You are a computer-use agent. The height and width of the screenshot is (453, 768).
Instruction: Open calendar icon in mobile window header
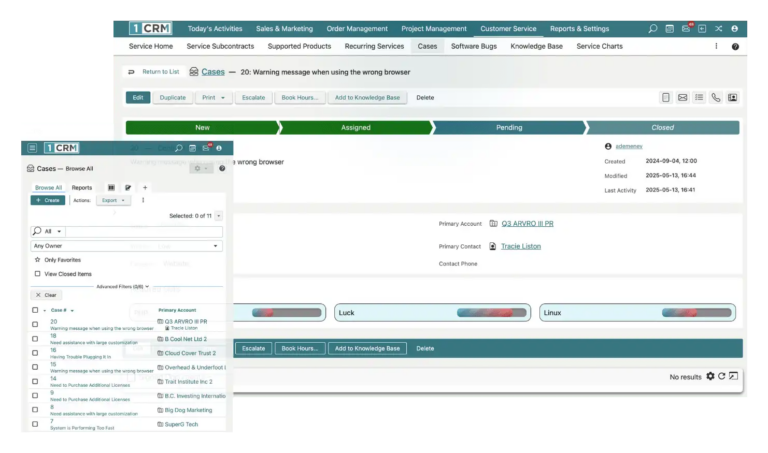coord(192,148)
